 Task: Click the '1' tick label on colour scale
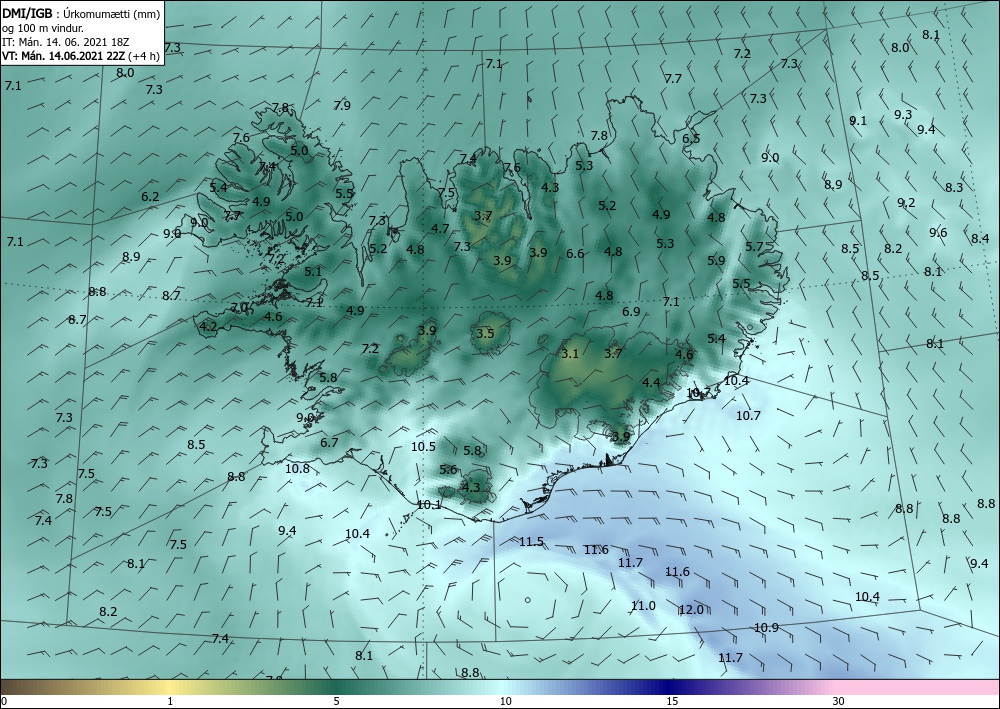coord(170,702)
